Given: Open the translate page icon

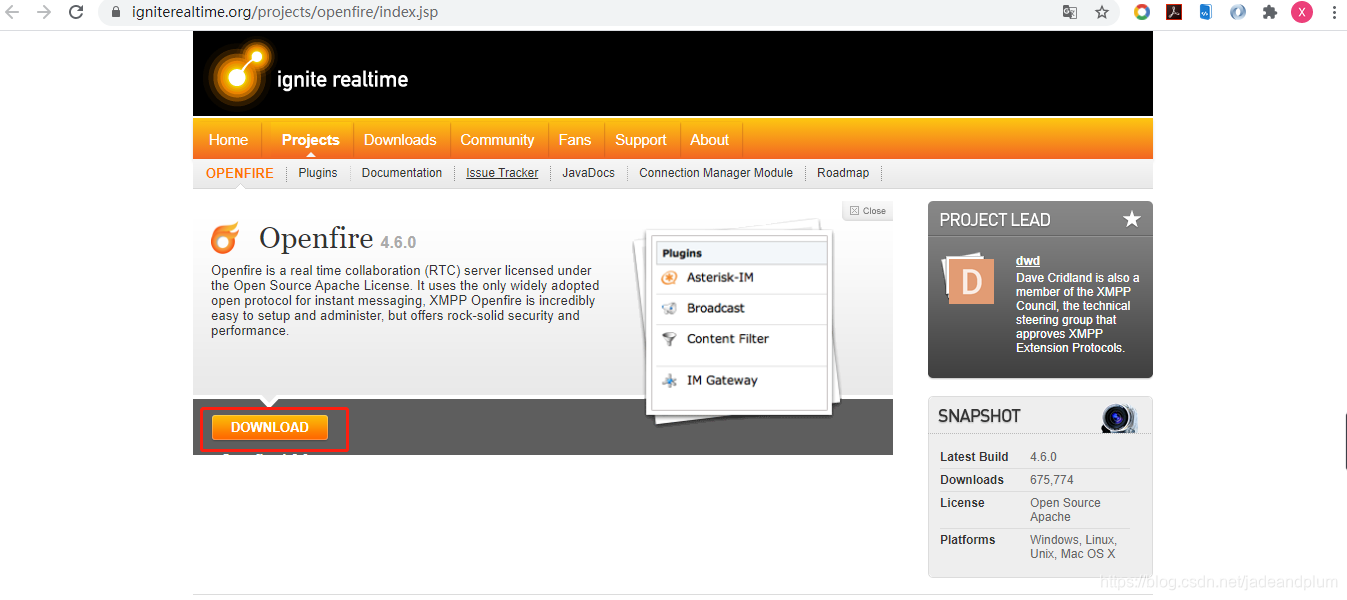Looking at the screenshot, I should pyautogui.click(x=1070, y=13).
